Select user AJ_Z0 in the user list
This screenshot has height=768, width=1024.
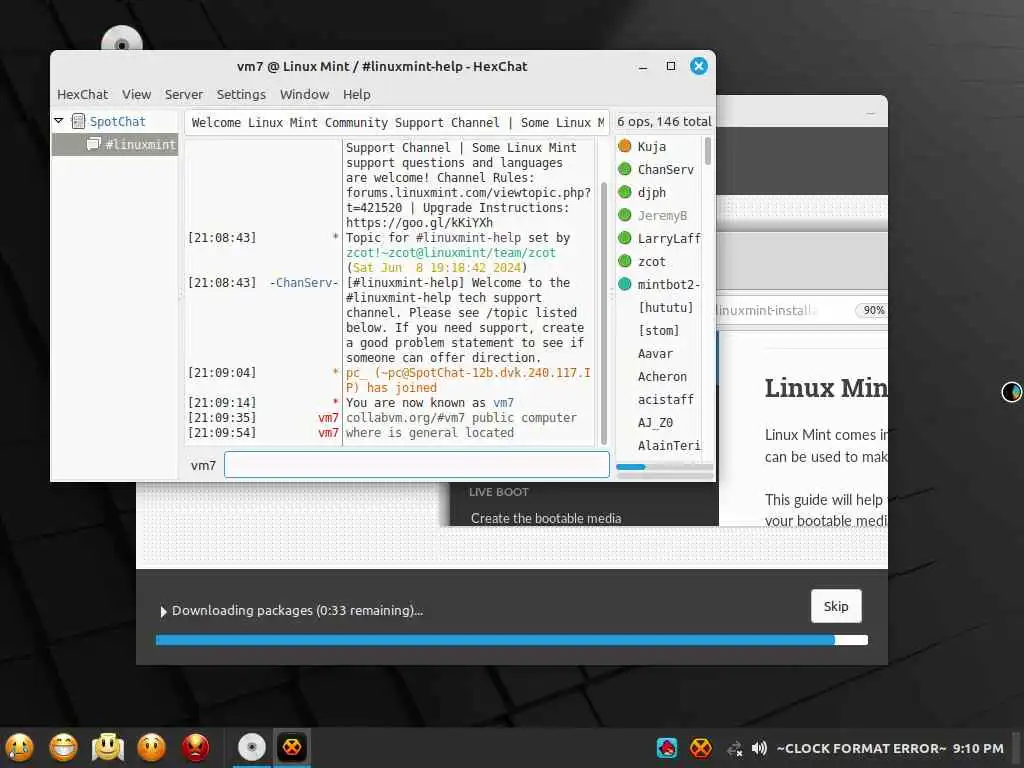pos(655,423)
